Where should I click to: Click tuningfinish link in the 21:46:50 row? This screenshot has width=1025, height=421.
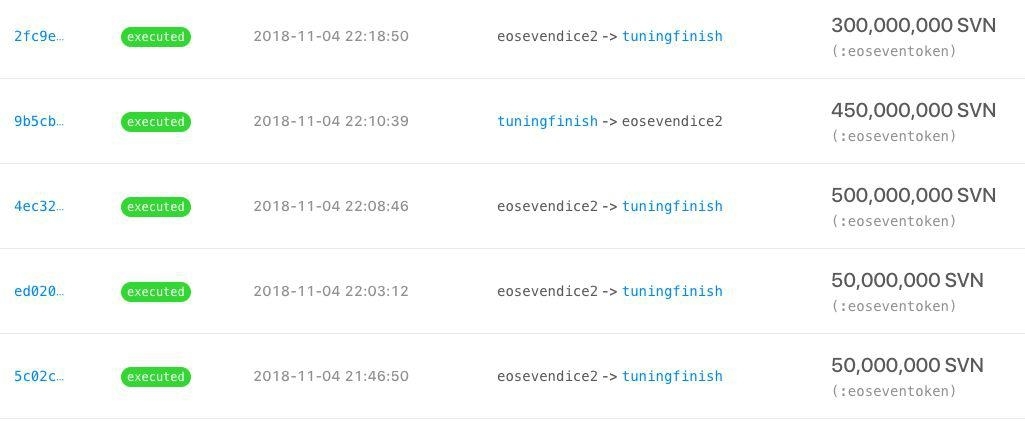(x=672, y=377)
